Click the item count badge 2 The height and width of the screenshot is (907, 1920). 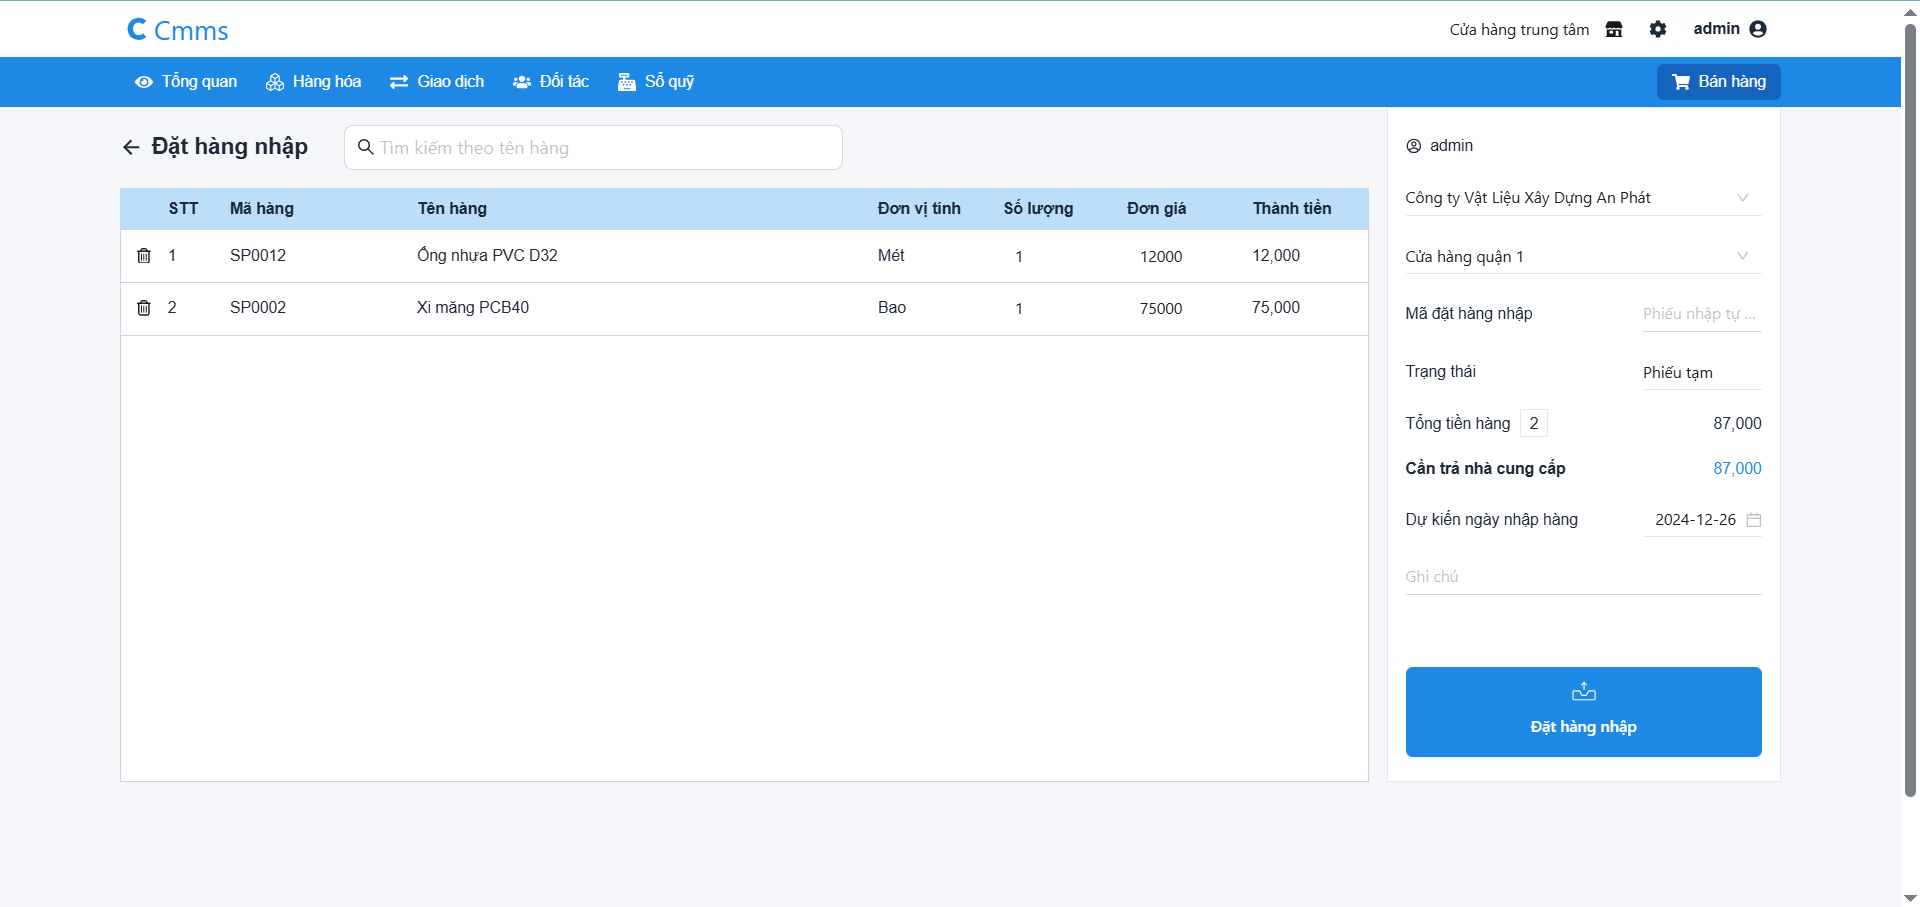[1534, 424]
